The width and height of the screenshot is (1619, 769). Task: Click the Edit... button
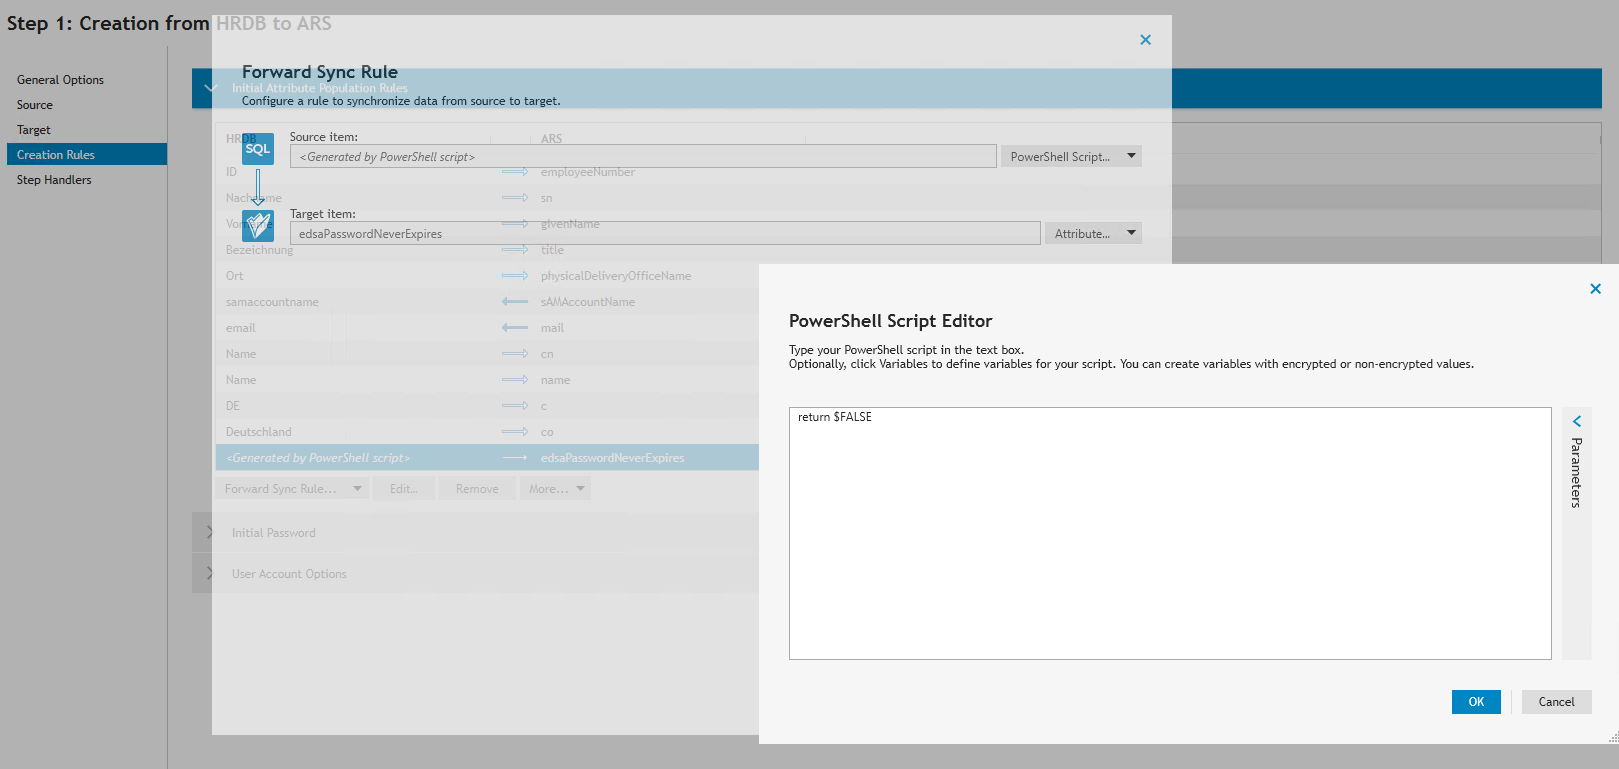click(x=404, y=489)
